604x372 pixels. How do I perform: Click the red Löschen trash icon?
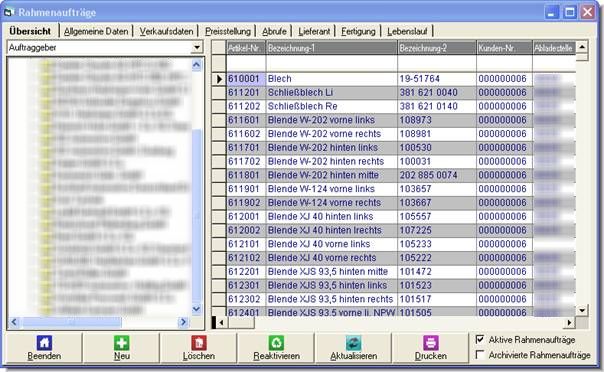coord(199,342)
